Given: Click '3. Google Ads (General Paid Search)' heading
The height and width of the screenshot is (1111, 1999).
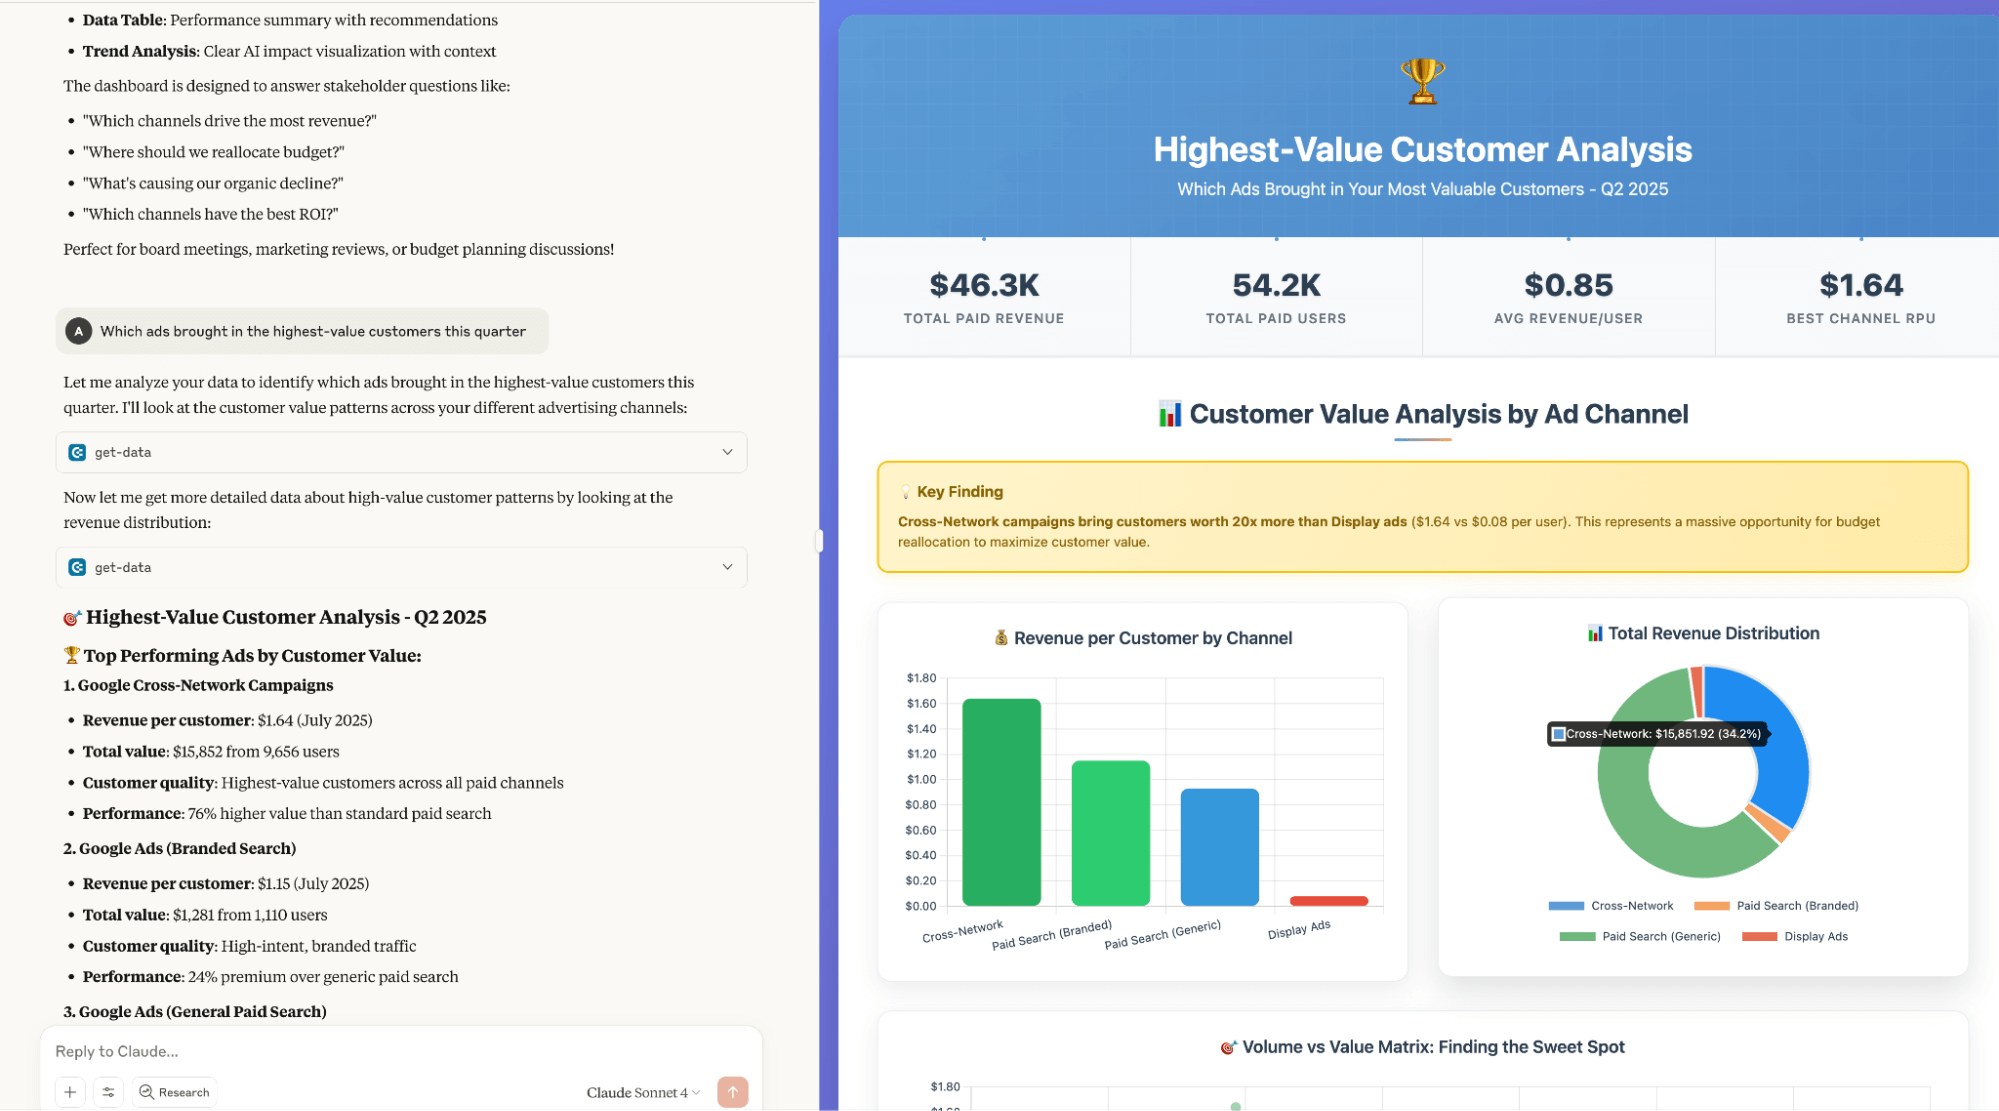Looking at the screenshot, I should tap(195, 1011).
